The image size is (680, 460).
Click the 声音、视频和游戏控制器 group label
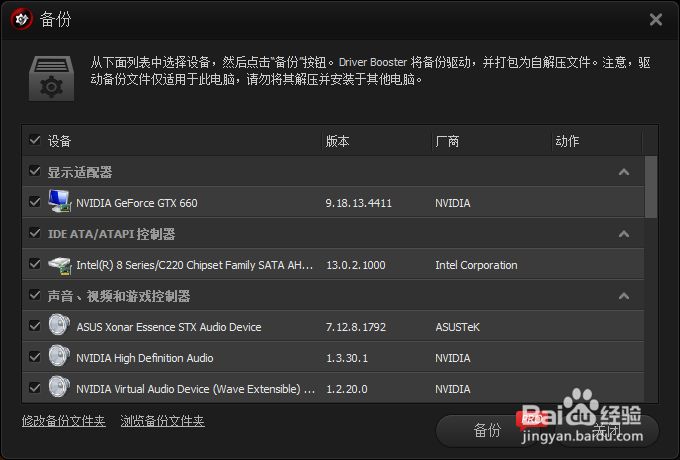click(x=119, y=296)
